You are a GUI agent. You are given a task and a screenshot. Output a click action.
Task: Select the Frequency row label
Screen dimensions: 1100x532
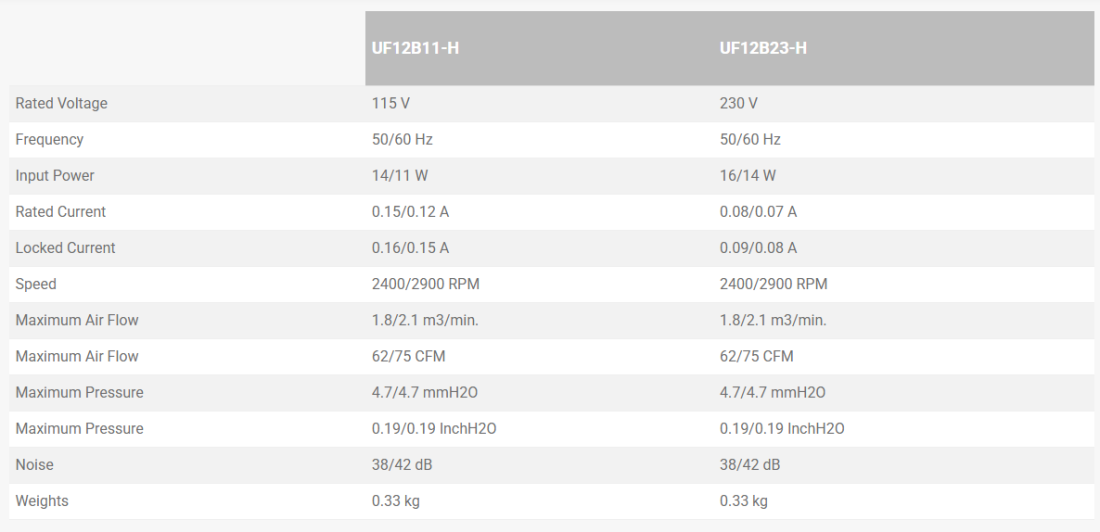49,140
